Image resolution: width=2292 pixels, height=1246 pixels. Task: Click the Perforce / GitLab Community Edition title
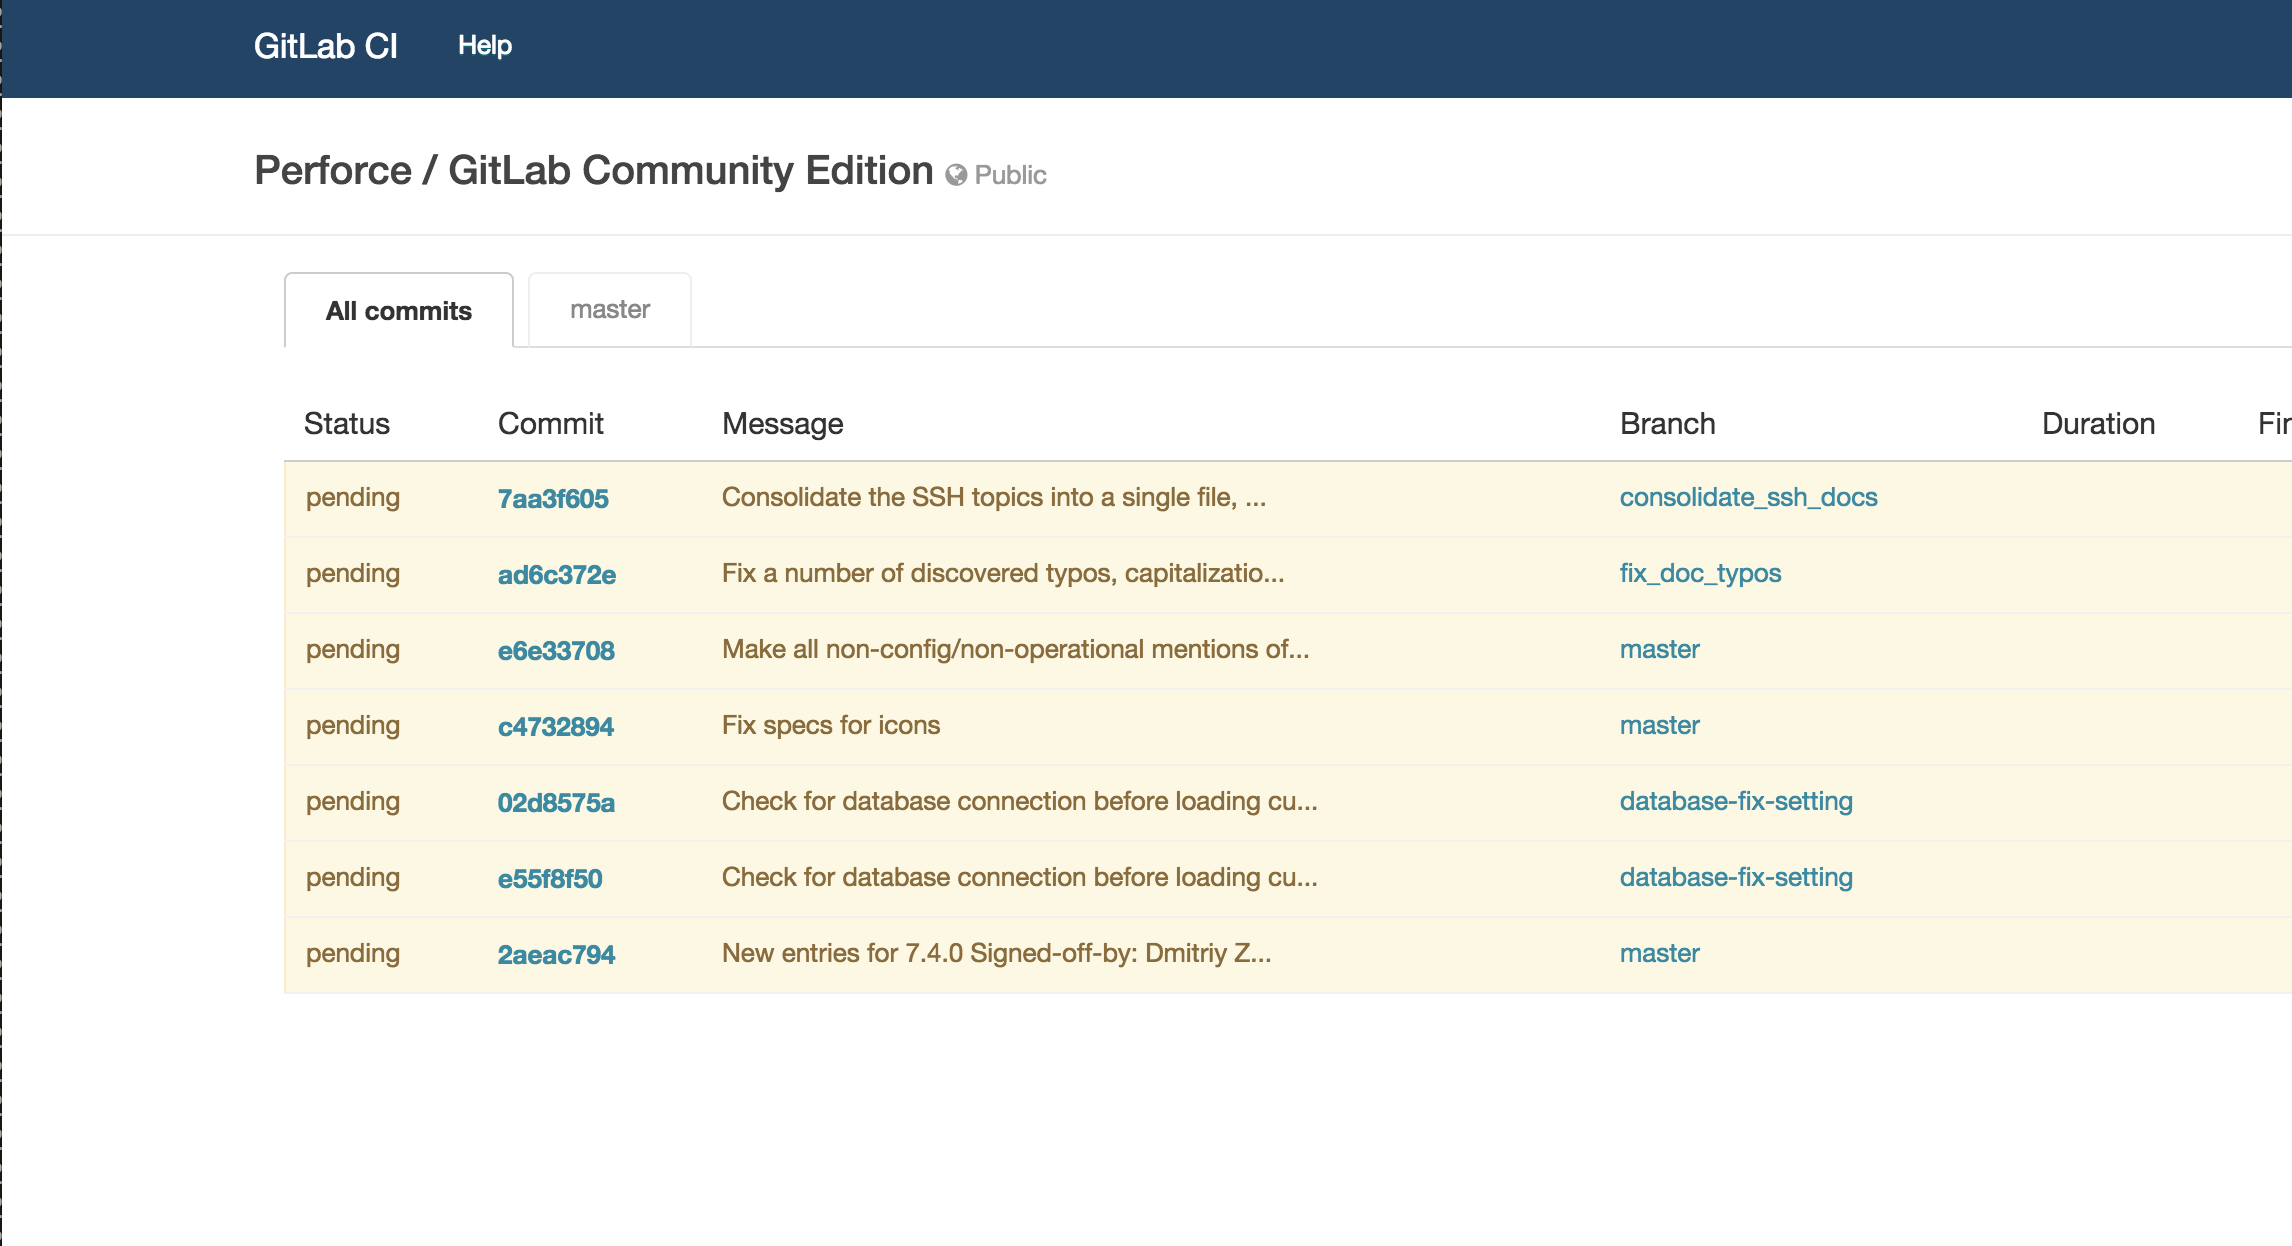[x=594, y=171]
